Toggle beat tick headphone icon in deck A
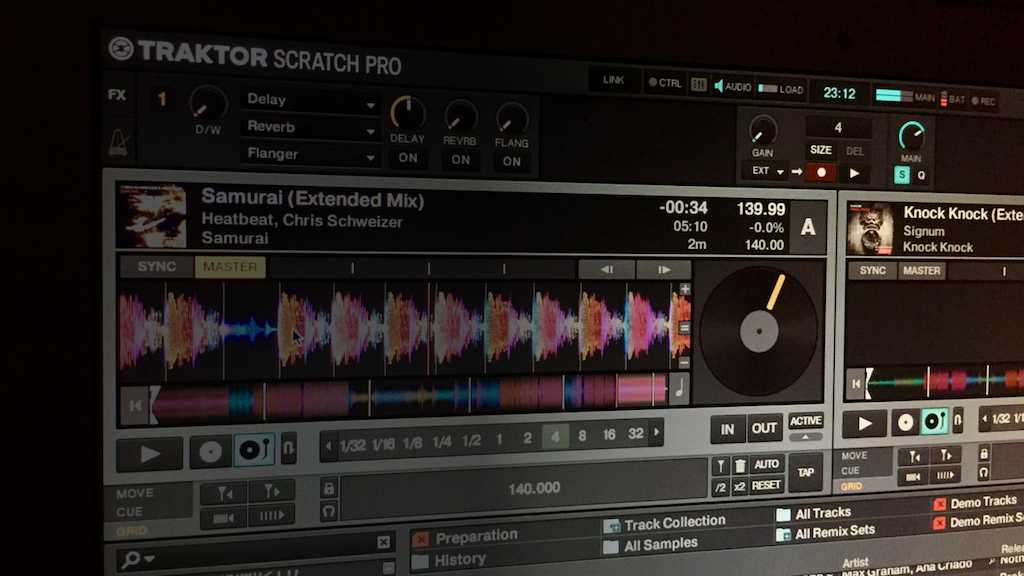This screenshot has width=1024, height=576. click(x=328, y=511)
